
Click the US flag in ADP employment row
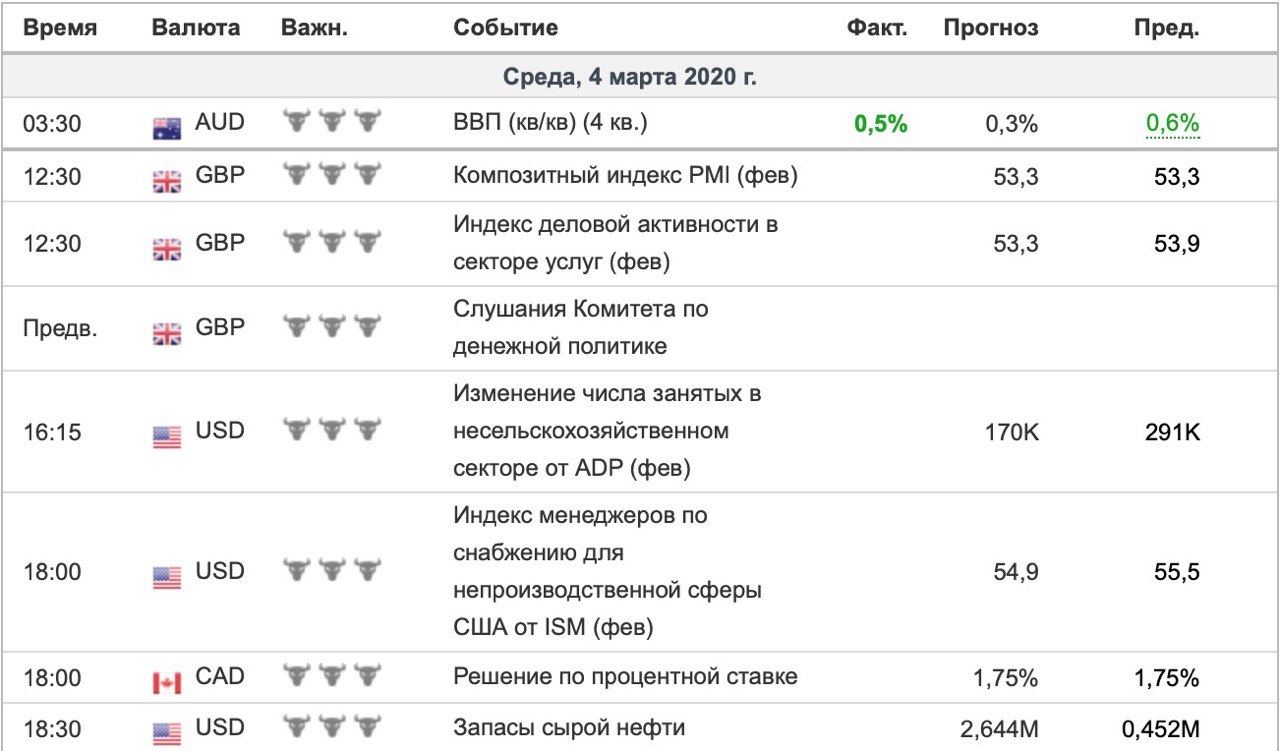167,436
